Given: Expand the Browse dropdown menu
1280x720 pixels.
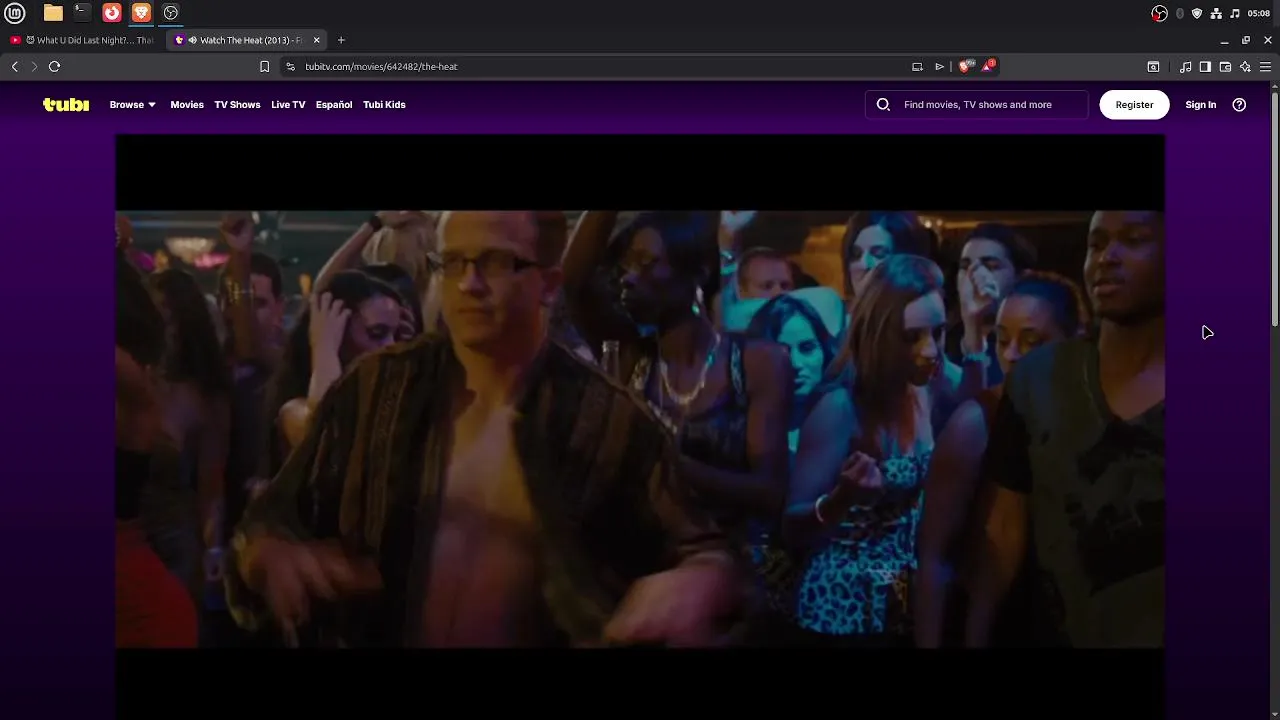Looking at the screenshot, I should [133, 104].
